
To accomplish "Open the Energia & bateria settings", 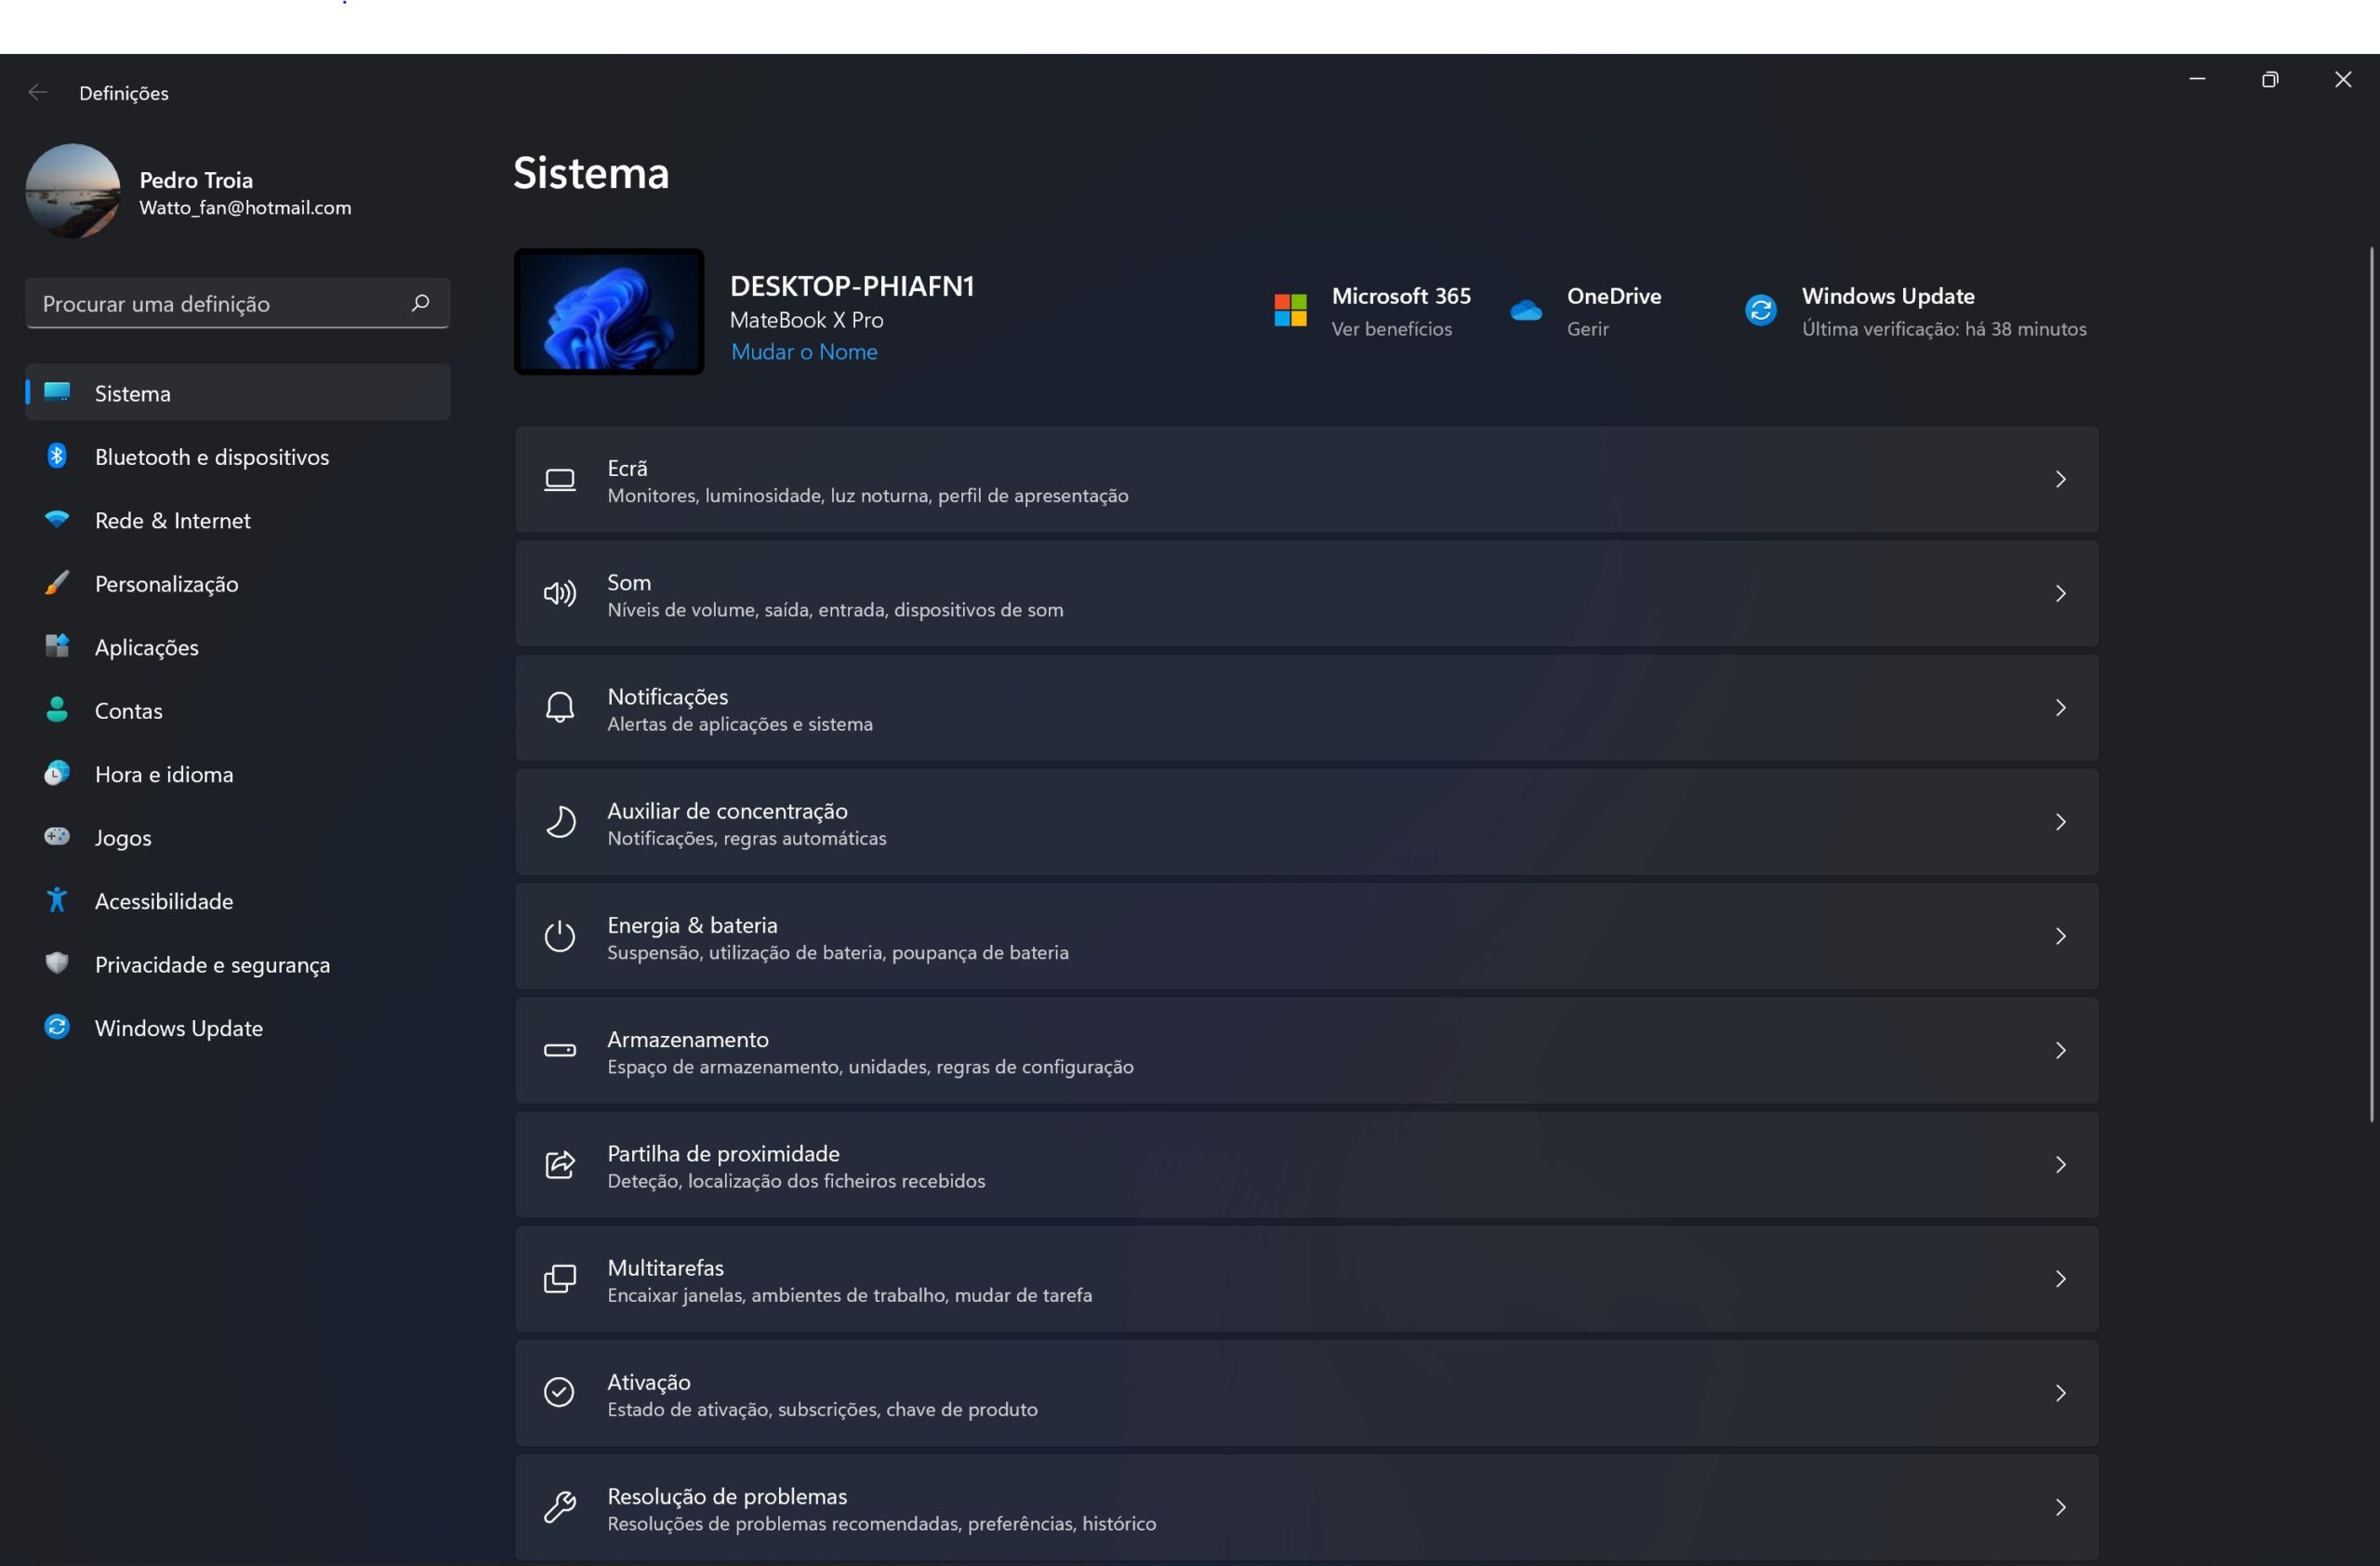I will (x=1305, y=936).
